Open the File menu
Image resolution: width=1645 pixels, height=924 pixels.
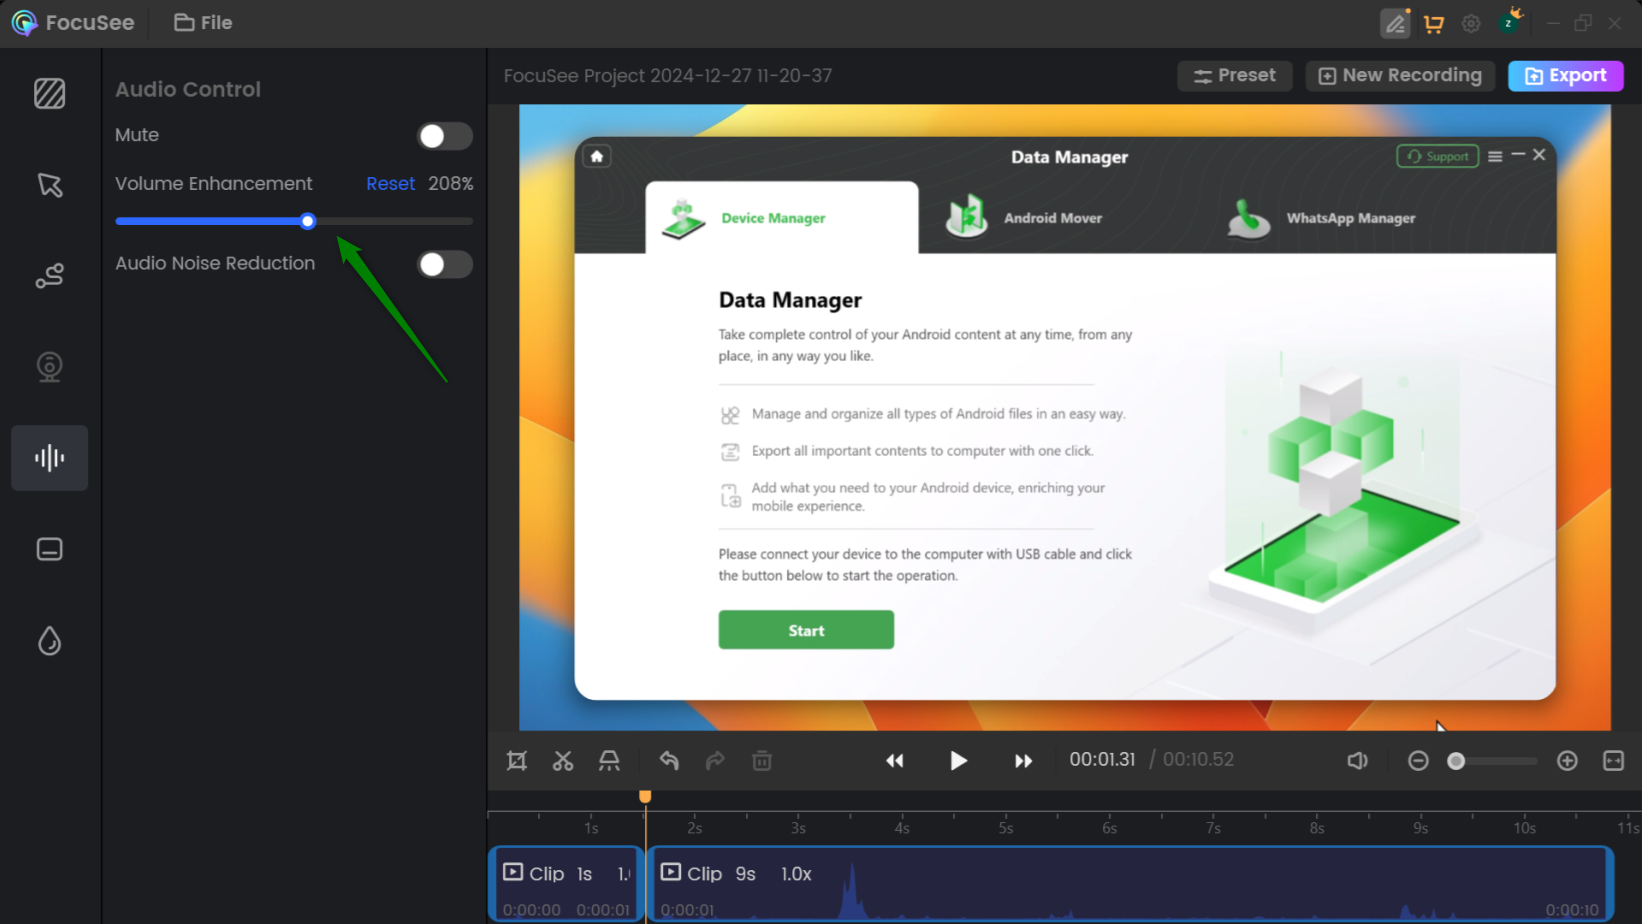tap(203, 22)
